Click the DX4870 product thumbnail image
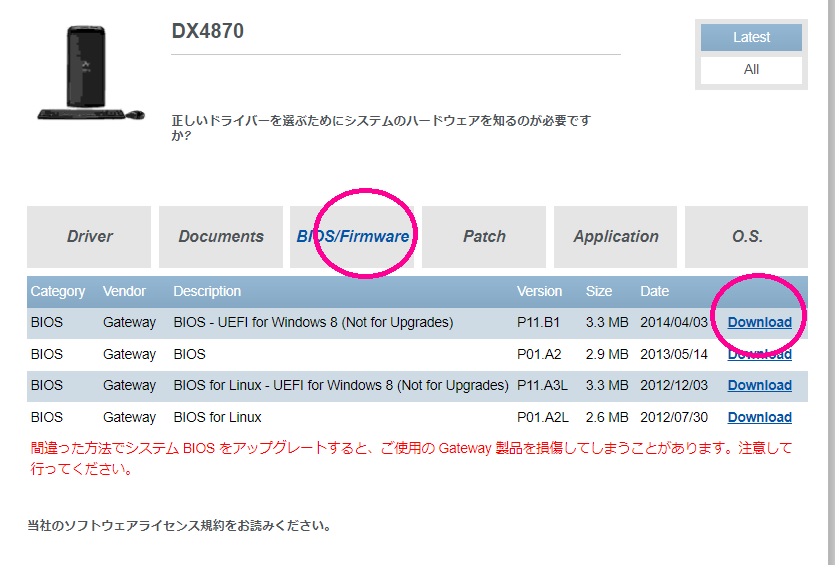The image size is (840, 582). tap(91, 72)
